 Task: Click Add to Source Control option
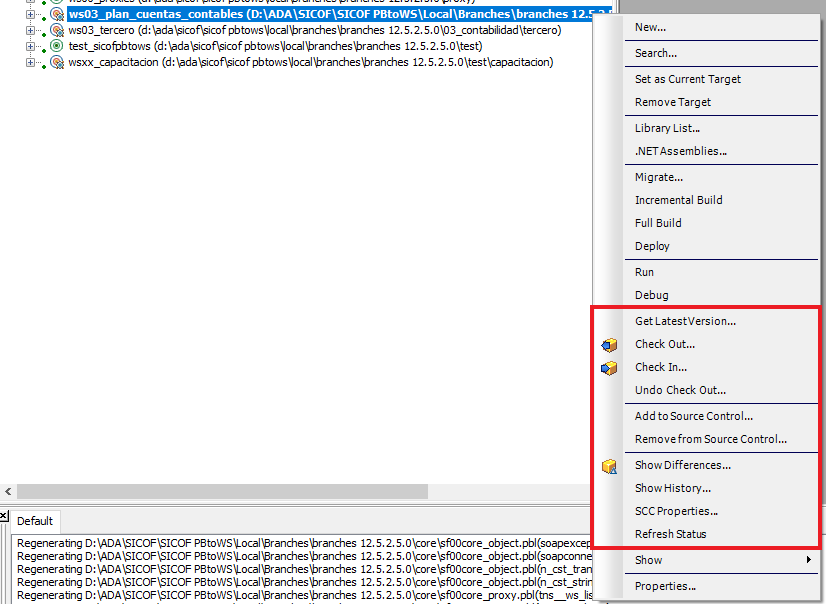pos(694,416)
